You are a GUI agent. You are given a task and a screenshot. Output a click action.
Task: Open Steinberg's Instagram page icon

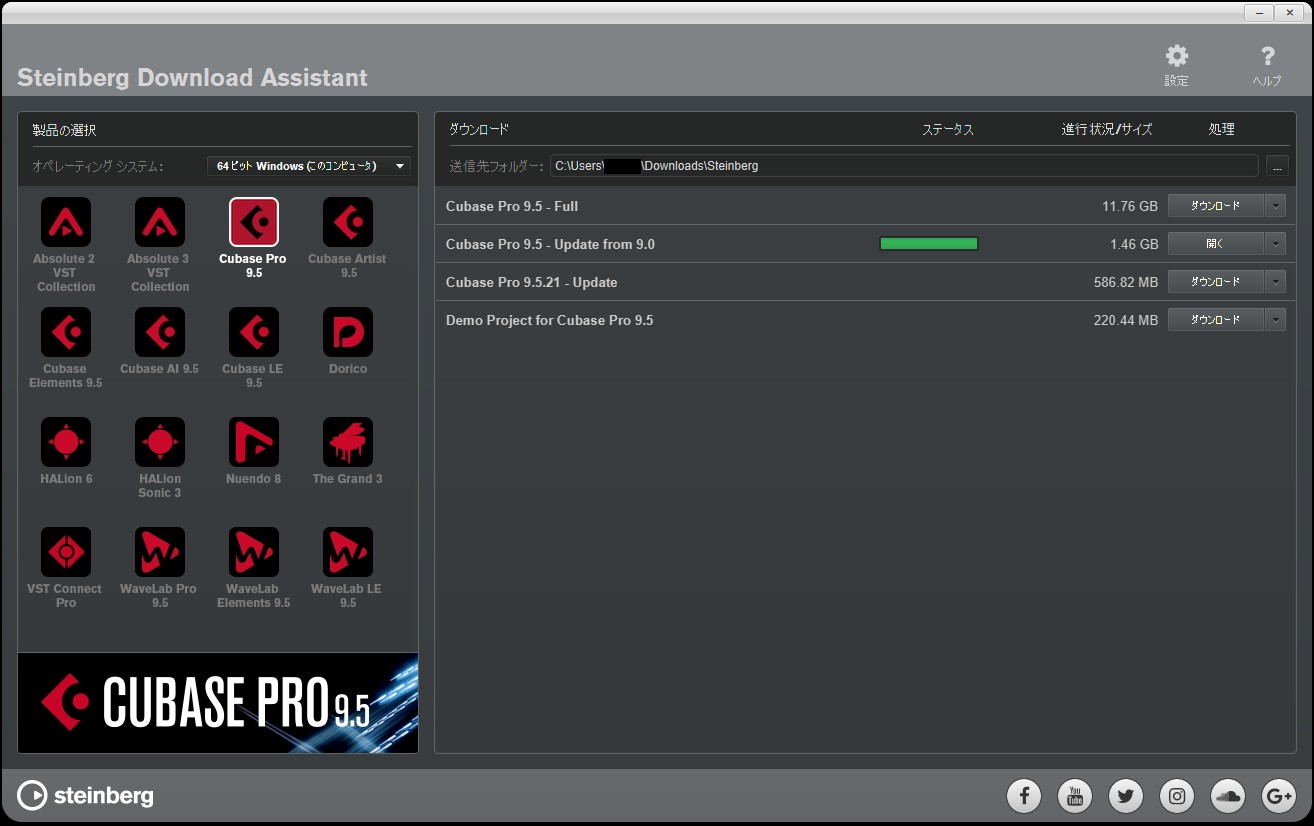point(1177,796)
